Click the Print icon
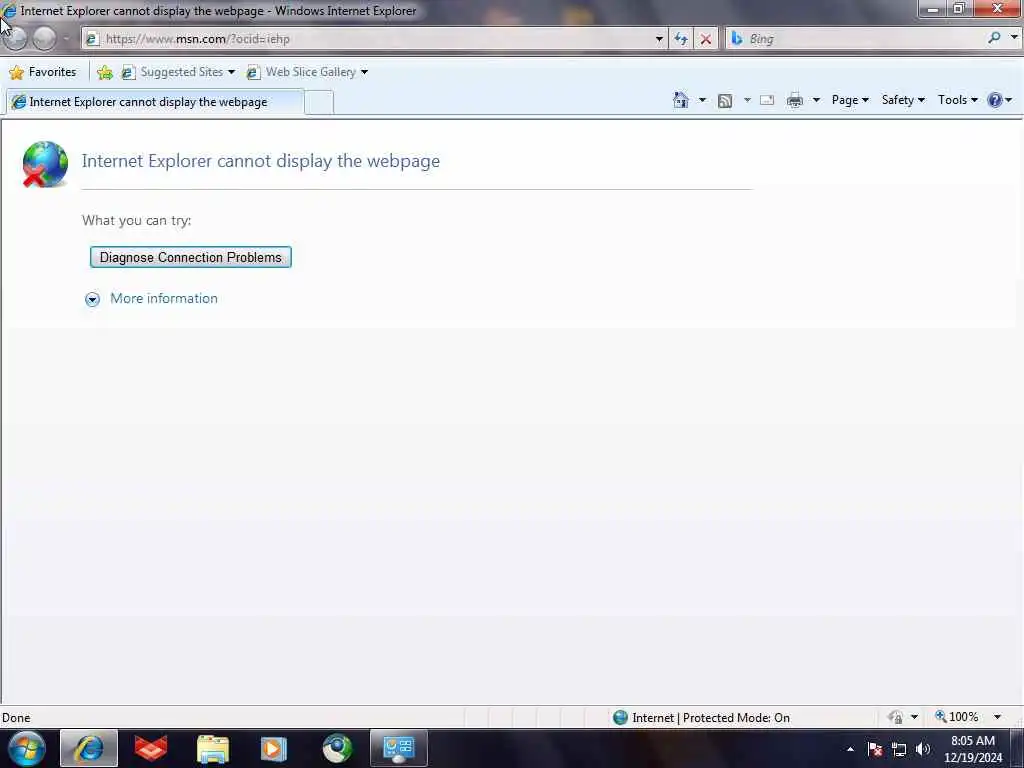This screenshot has height=768, width=1024. 795,101
